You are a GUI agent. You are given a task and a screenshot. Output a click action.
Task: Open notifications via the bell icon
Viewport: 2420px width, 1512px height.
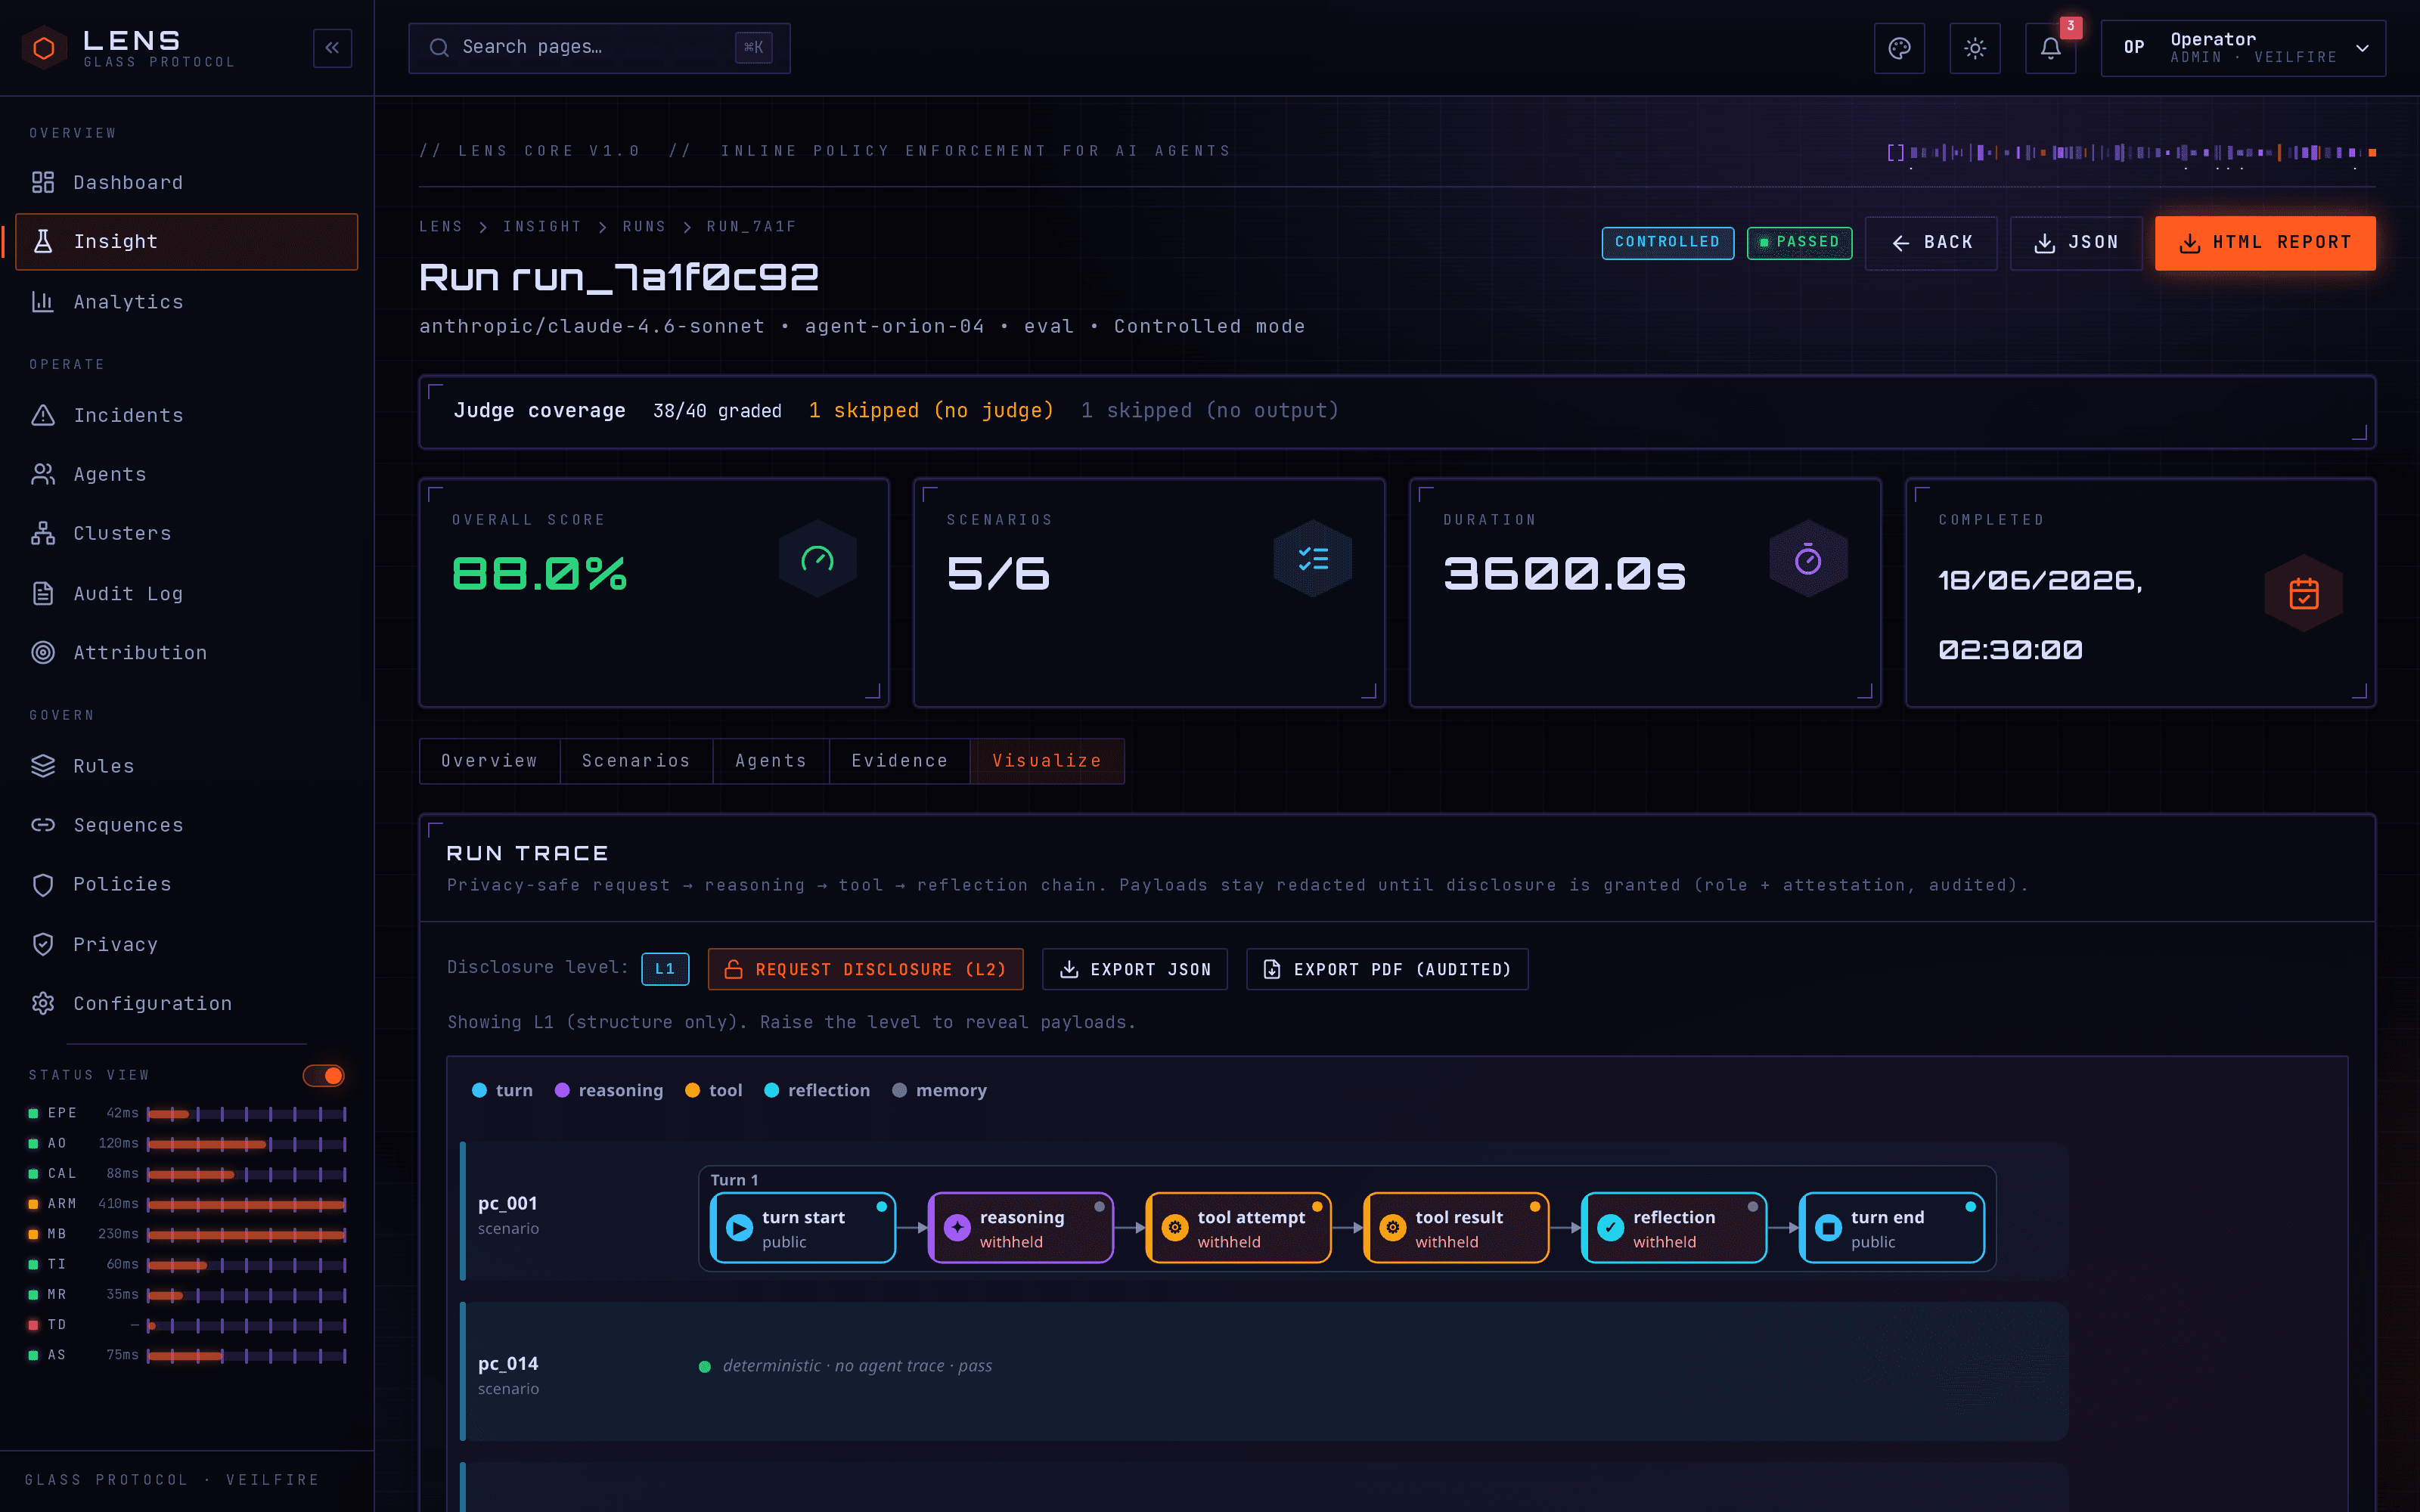(2050, 48)
